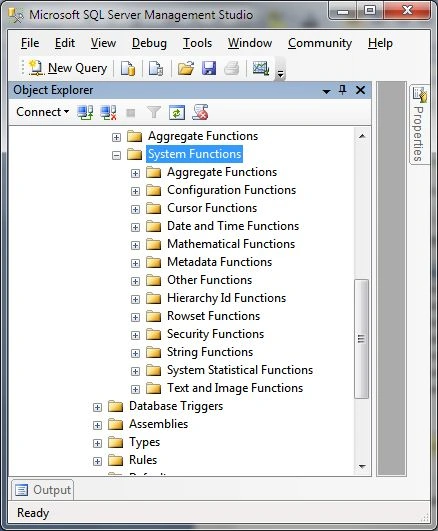Open the Tools menu
This screenshot has width=438, height=531.
[197, 43]
